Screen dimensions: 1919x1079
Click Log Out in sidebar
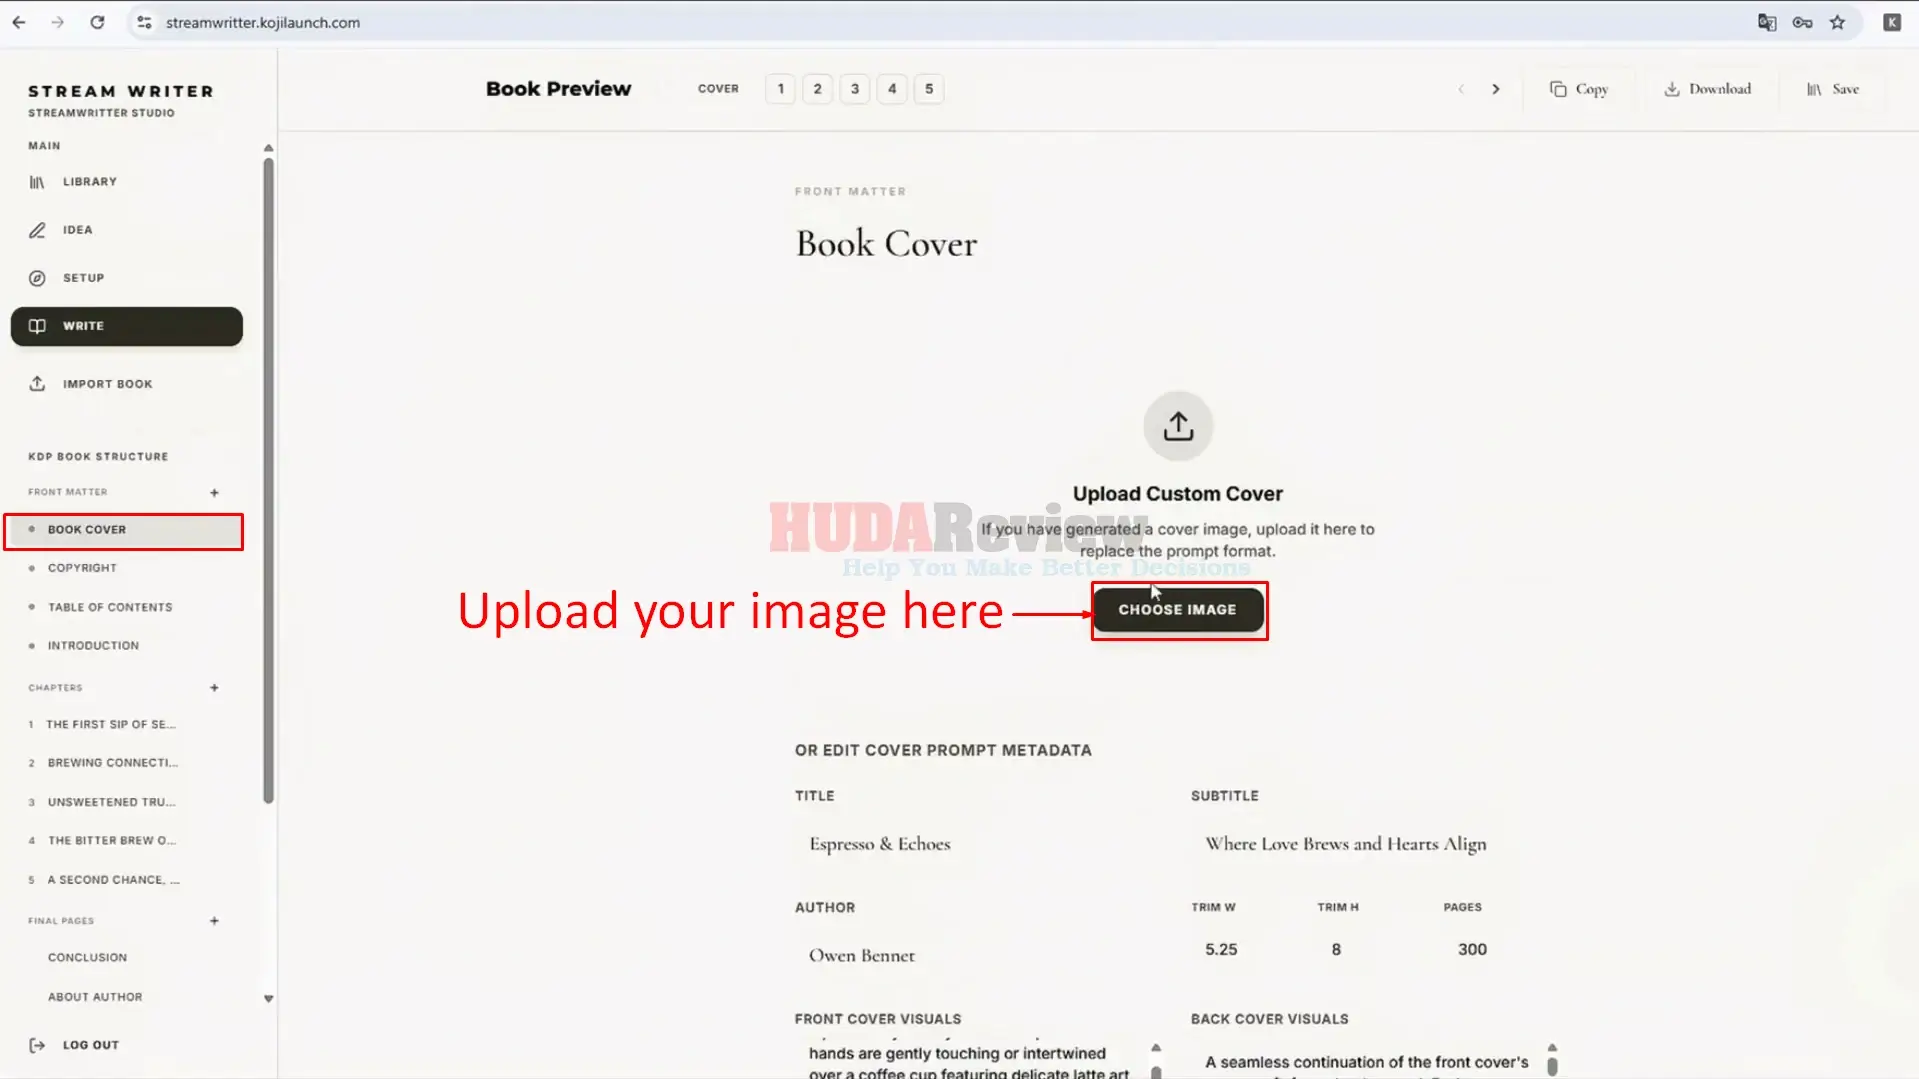[x=91, y=1045]
